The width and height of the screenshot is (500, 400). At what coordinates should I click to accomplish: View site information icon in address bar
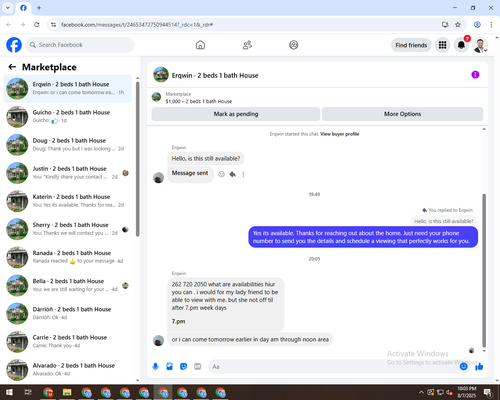(x=53, y=25)
